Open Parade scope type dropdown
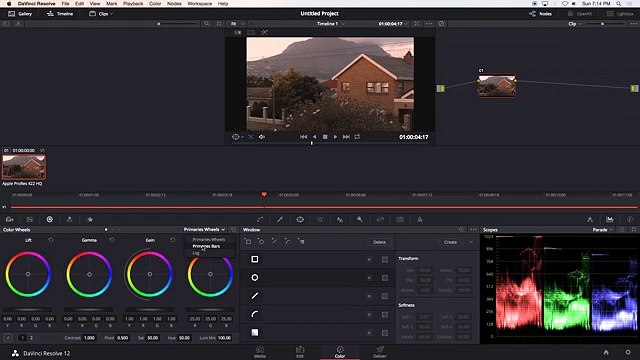Viewport: 640px width, 360px height. point(603,230)
